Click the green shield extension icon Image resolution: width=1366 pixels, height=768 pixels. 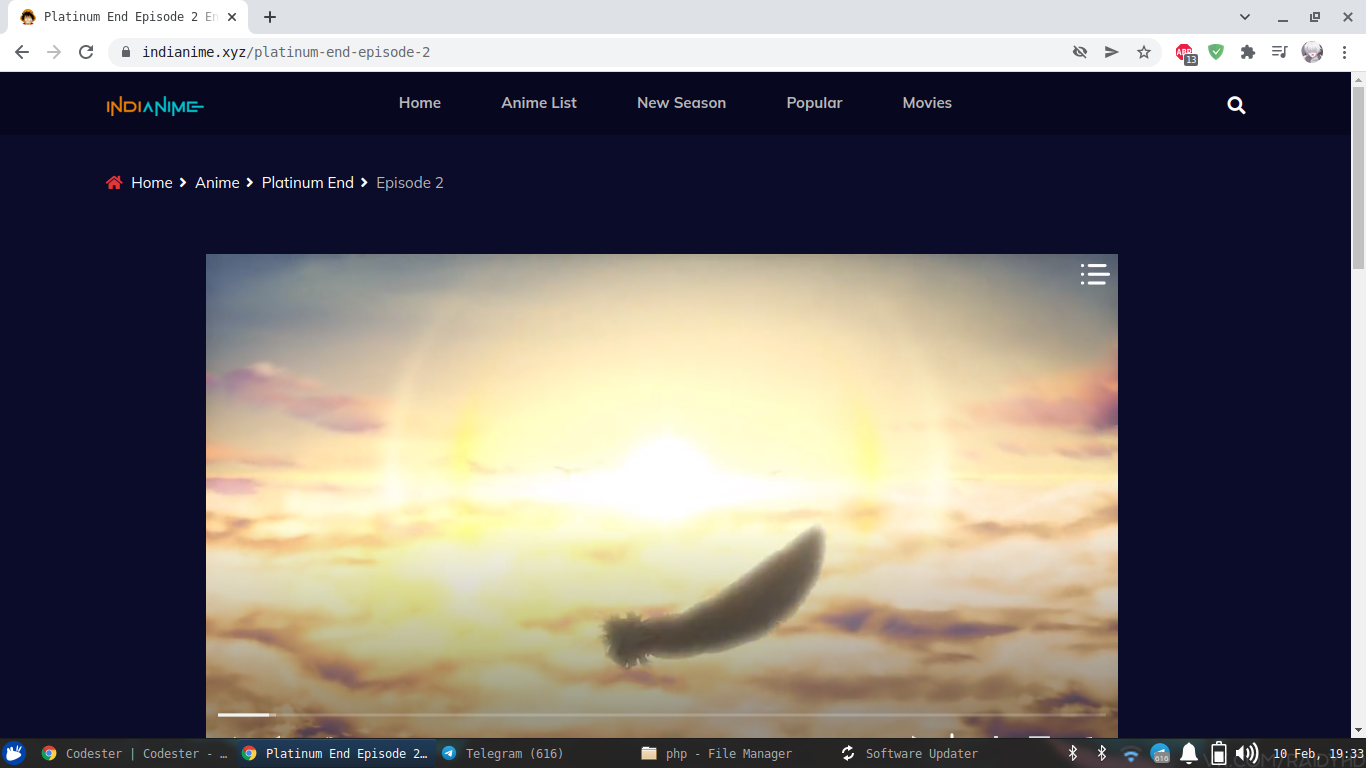click(x=1216, y=52)
